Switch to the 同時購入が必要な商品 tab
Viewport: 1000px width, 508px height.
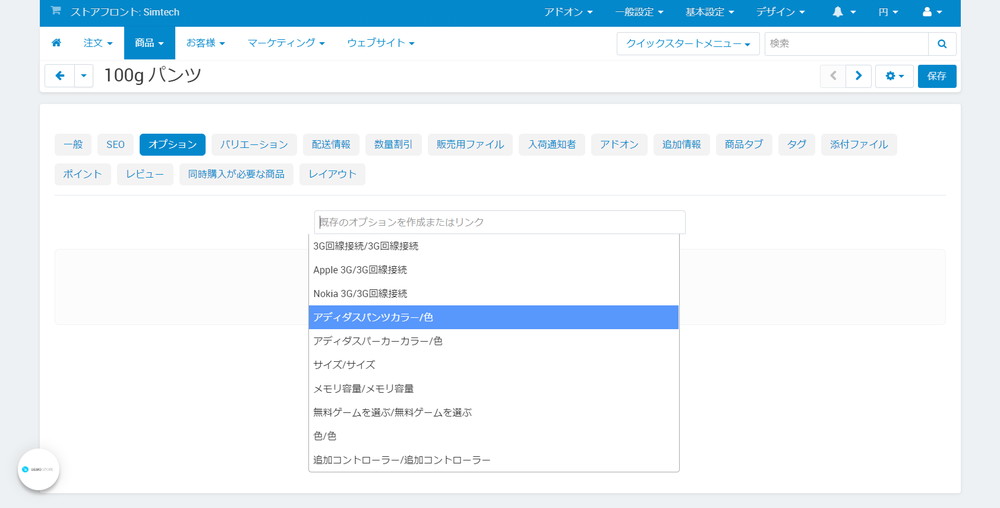[236, 175]
